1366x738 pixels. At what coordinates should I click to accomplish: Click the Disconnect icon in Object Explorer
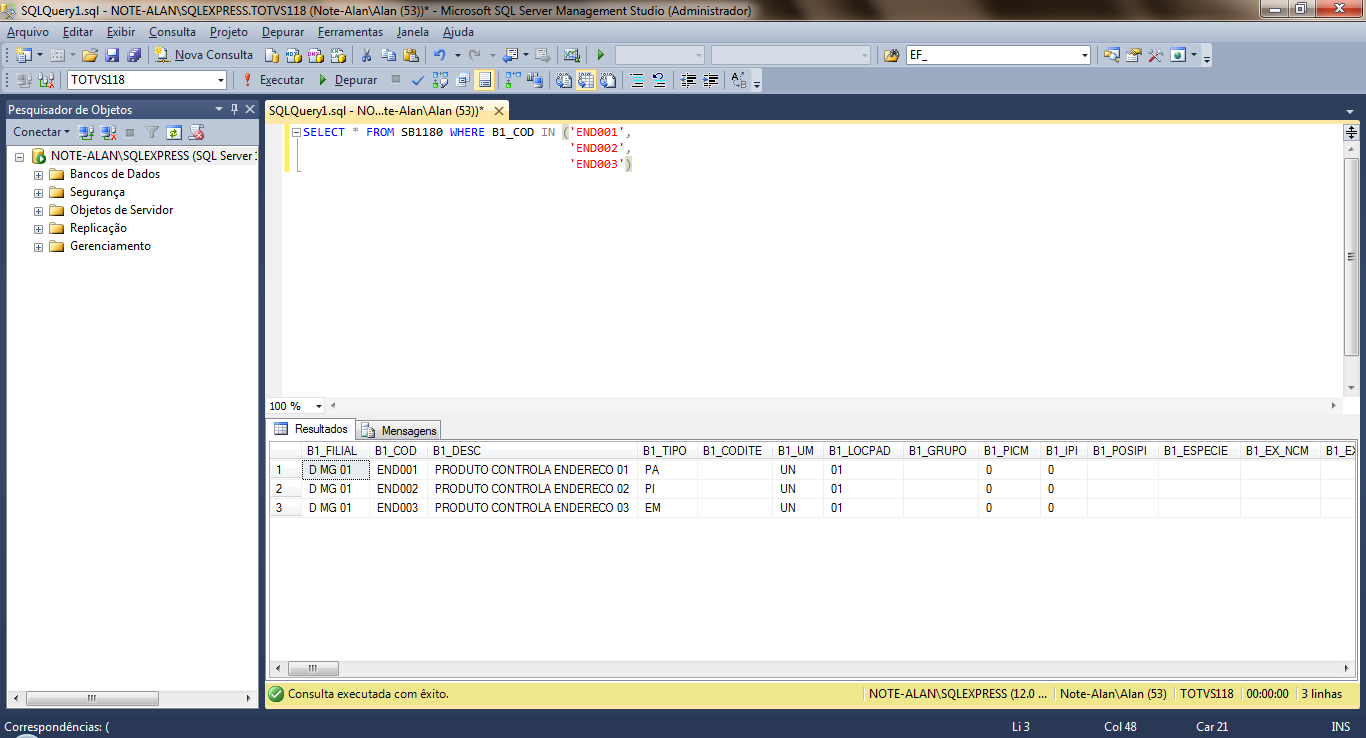(x=108, y=132)
